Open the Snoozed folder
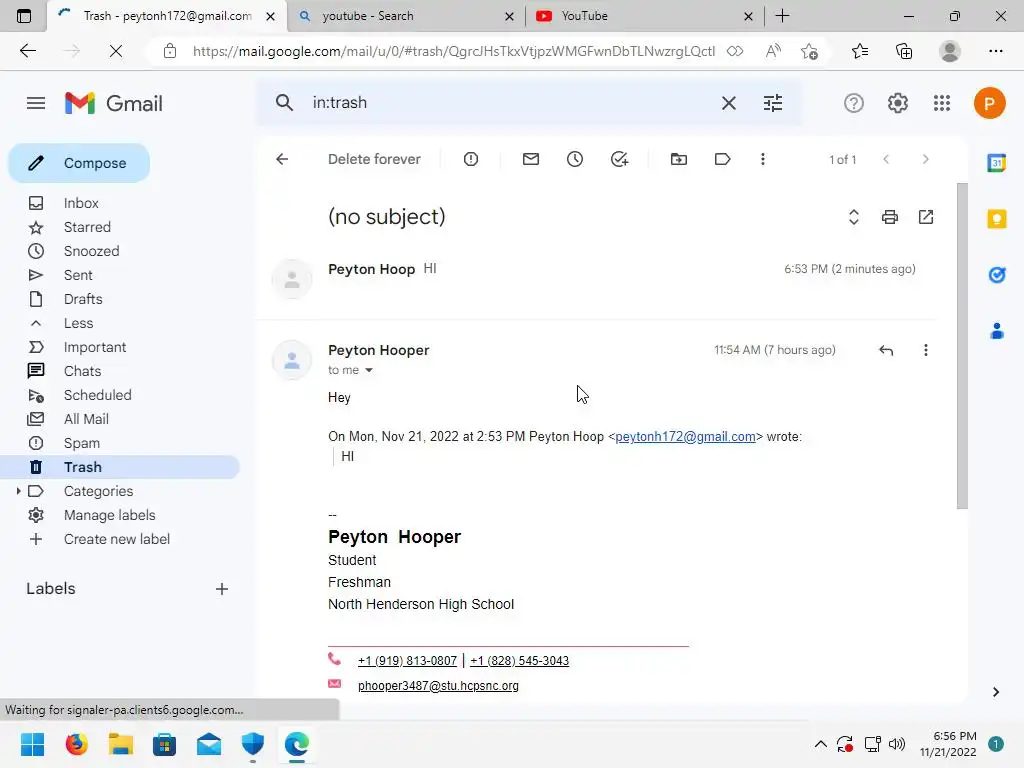This screenshot has height=768, width=1024. coord(91,251)
